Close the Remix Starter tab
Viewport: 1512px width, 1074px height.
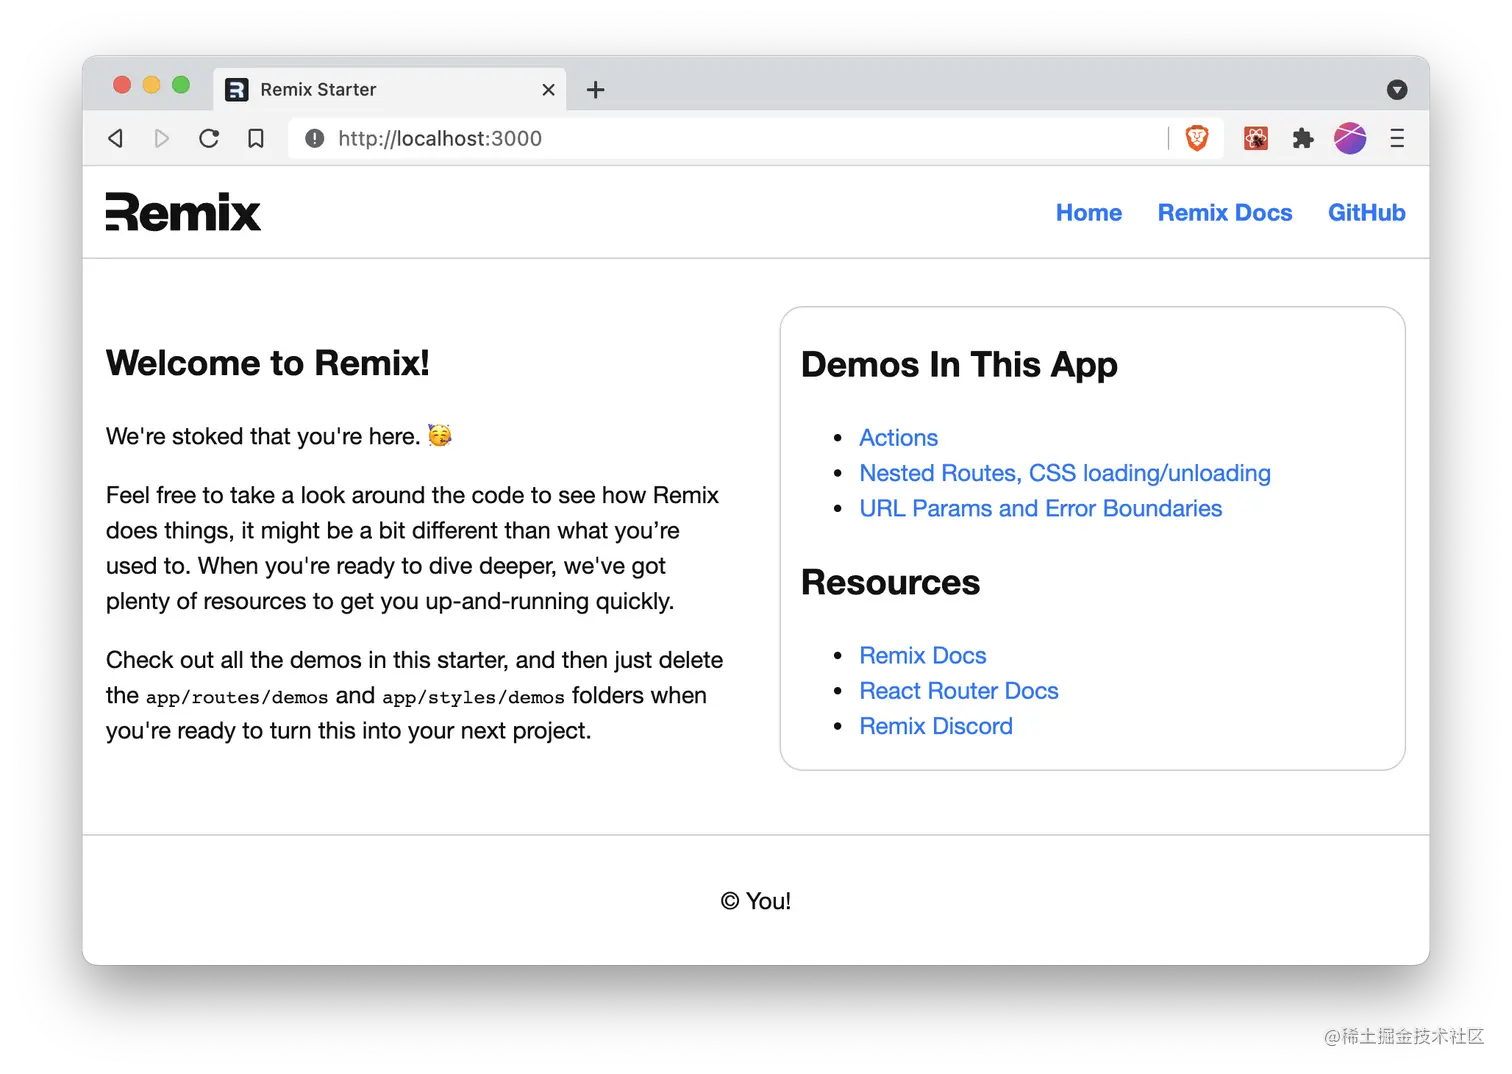(548, 90)
